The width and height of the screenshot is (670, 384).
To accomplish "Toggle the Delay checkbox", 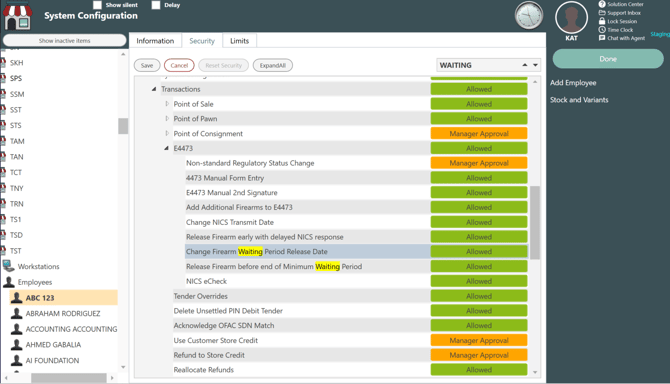I will [156, 5].
